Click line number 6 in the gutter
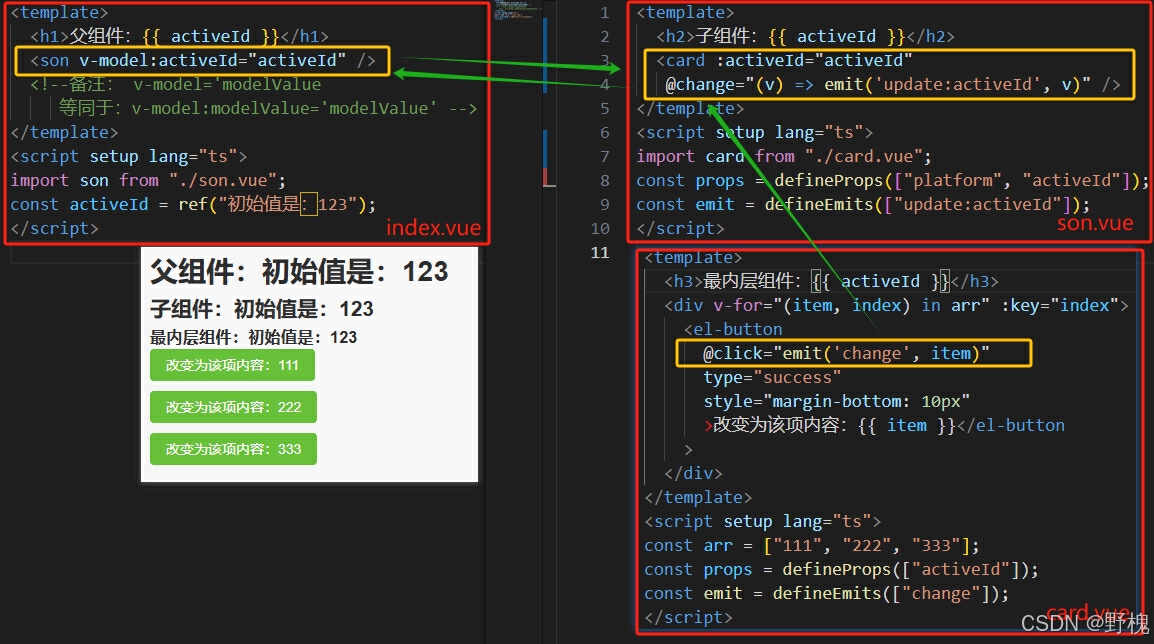 click(x=604, y=132)
